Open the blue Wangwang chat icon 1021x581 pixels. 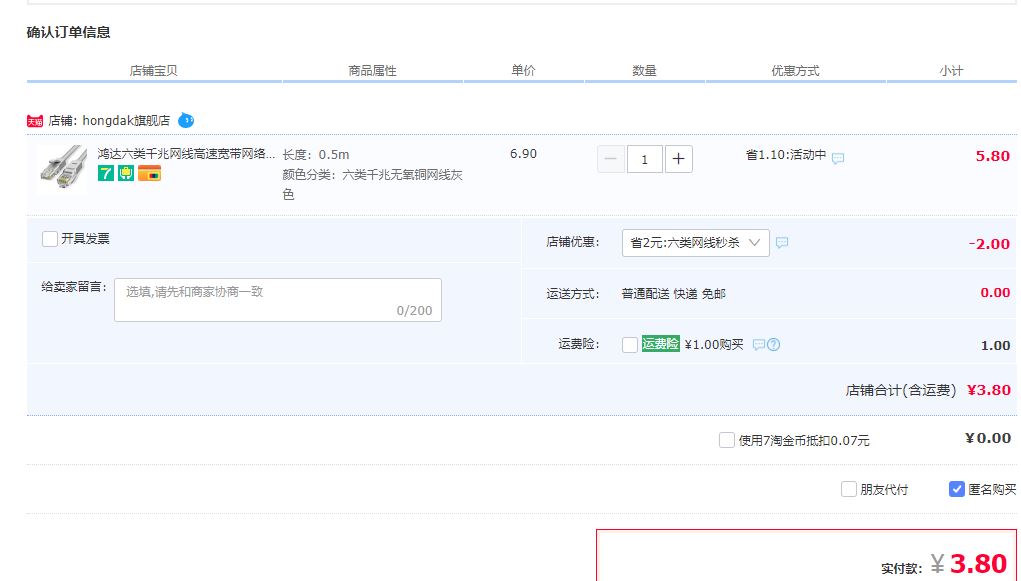[186, 120]
